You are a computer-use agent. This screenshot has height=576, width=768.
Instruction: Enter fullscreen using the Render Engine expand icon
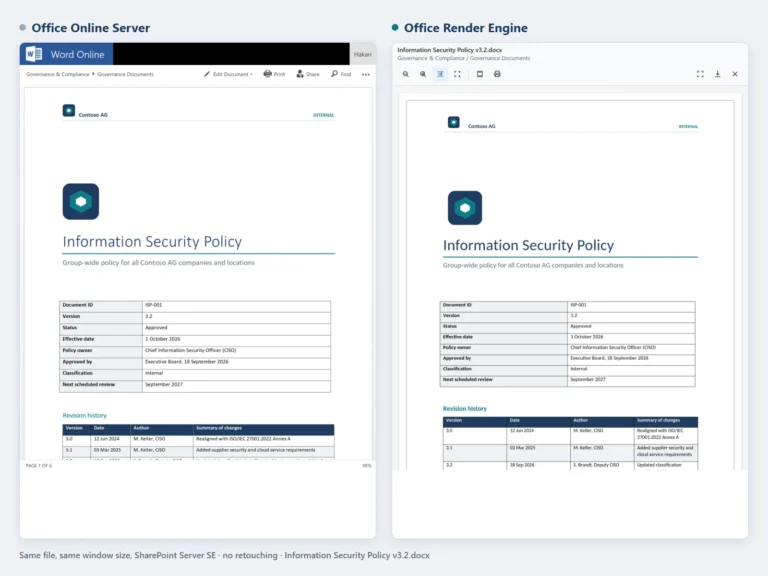coord(700,74)
